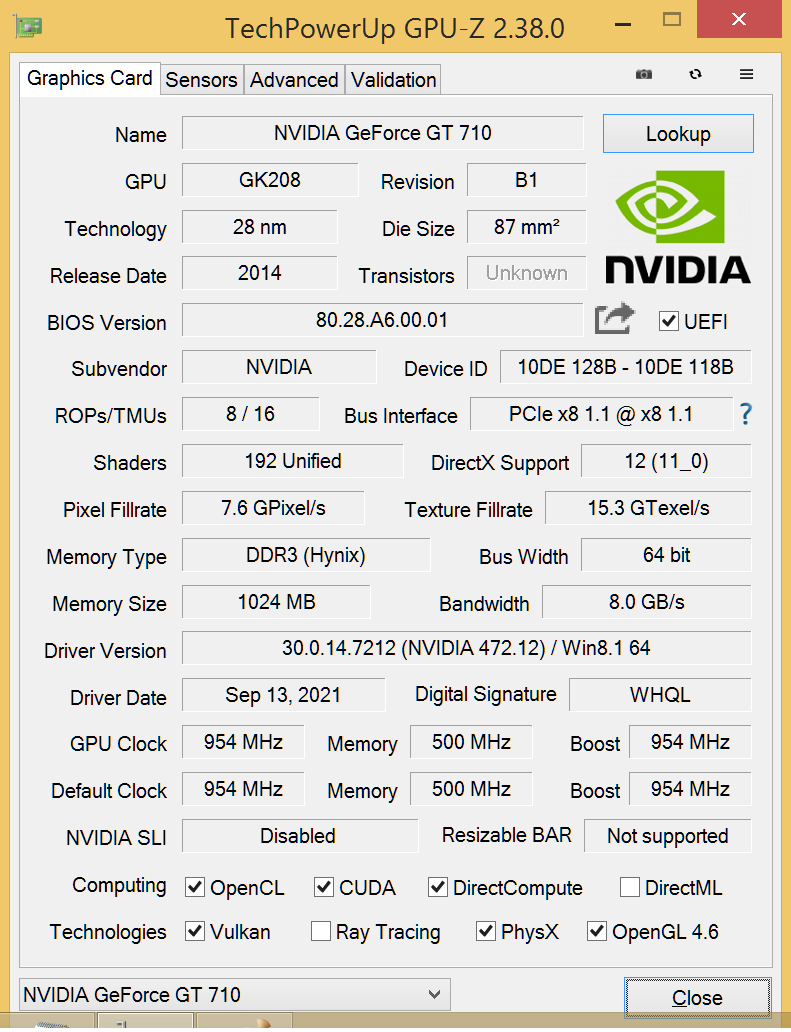Click the Default Clock 954 MHz field
This screenshot has height=1032, width=791.
(x=243, y=788)
